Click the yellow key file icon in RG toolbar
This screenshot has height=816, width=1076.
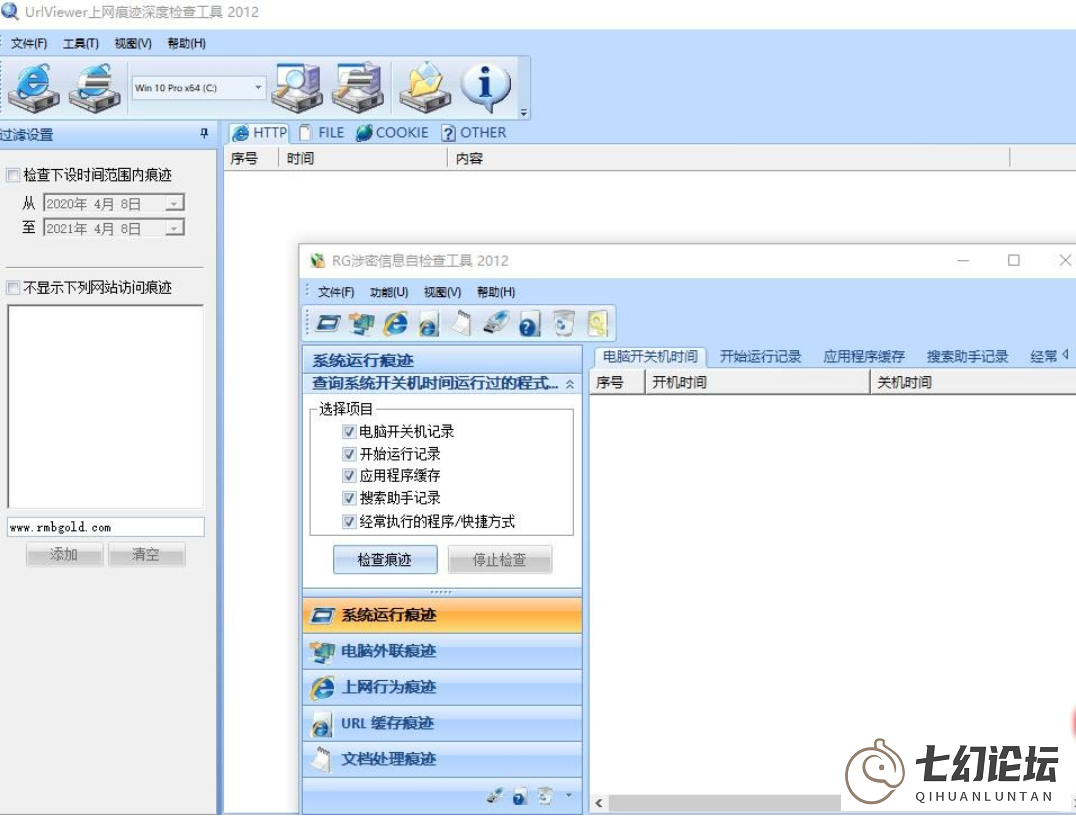(x=597, y=323)
